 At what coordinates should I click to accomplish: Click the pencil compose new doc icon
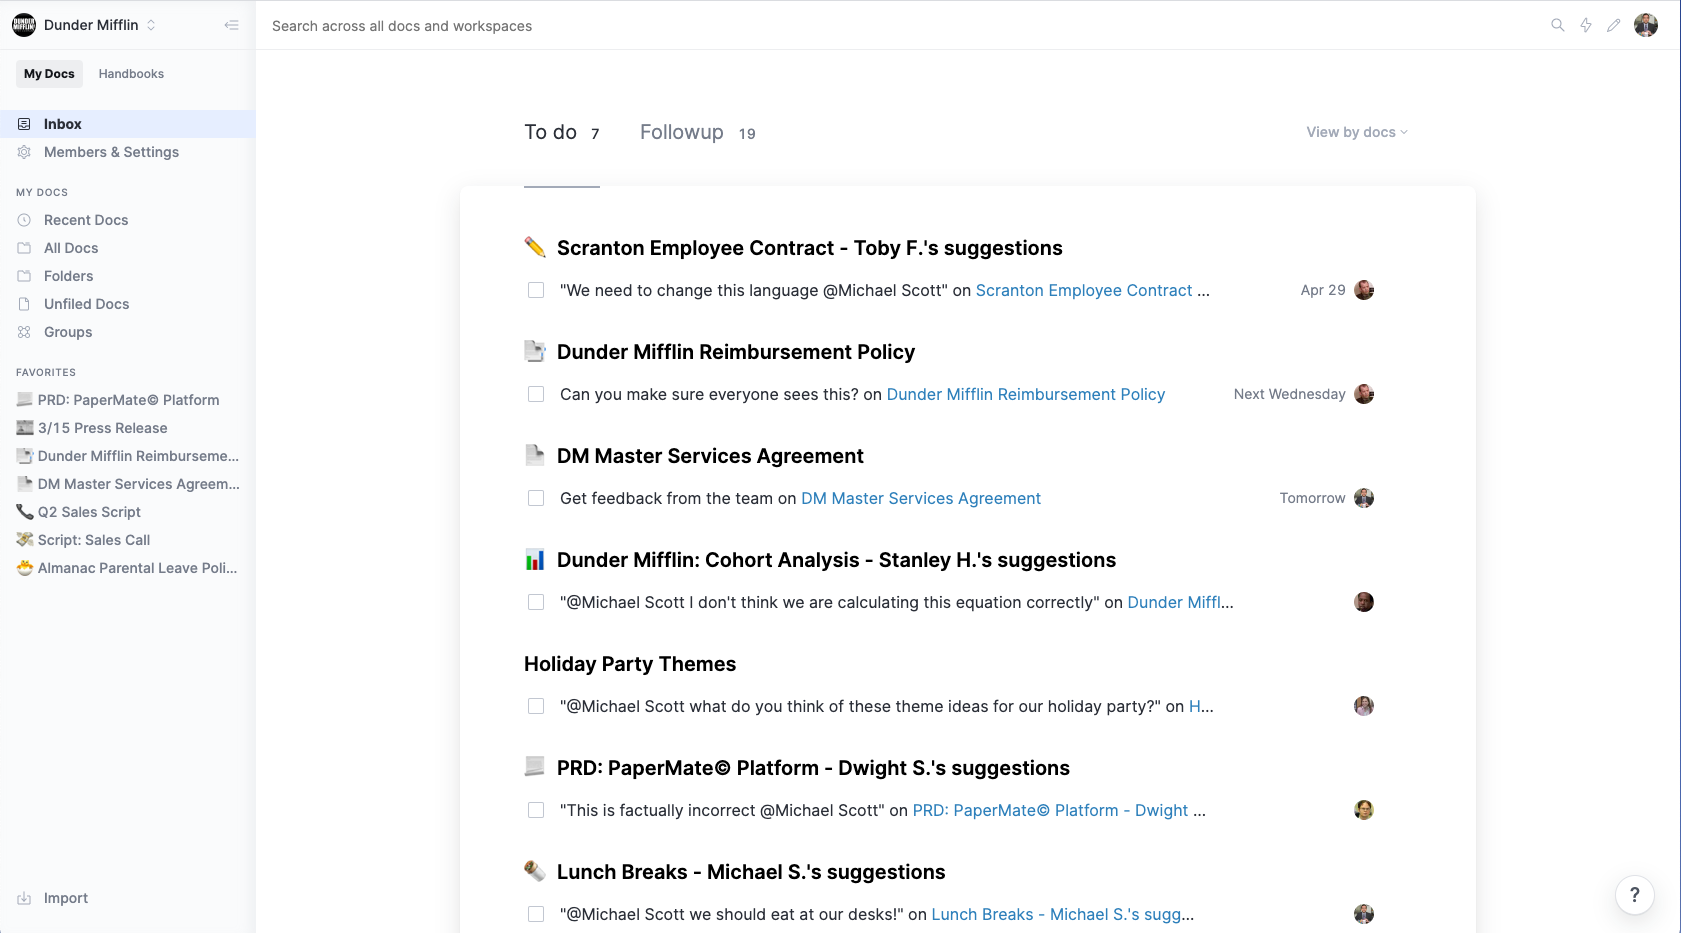tap(1614, 25)
